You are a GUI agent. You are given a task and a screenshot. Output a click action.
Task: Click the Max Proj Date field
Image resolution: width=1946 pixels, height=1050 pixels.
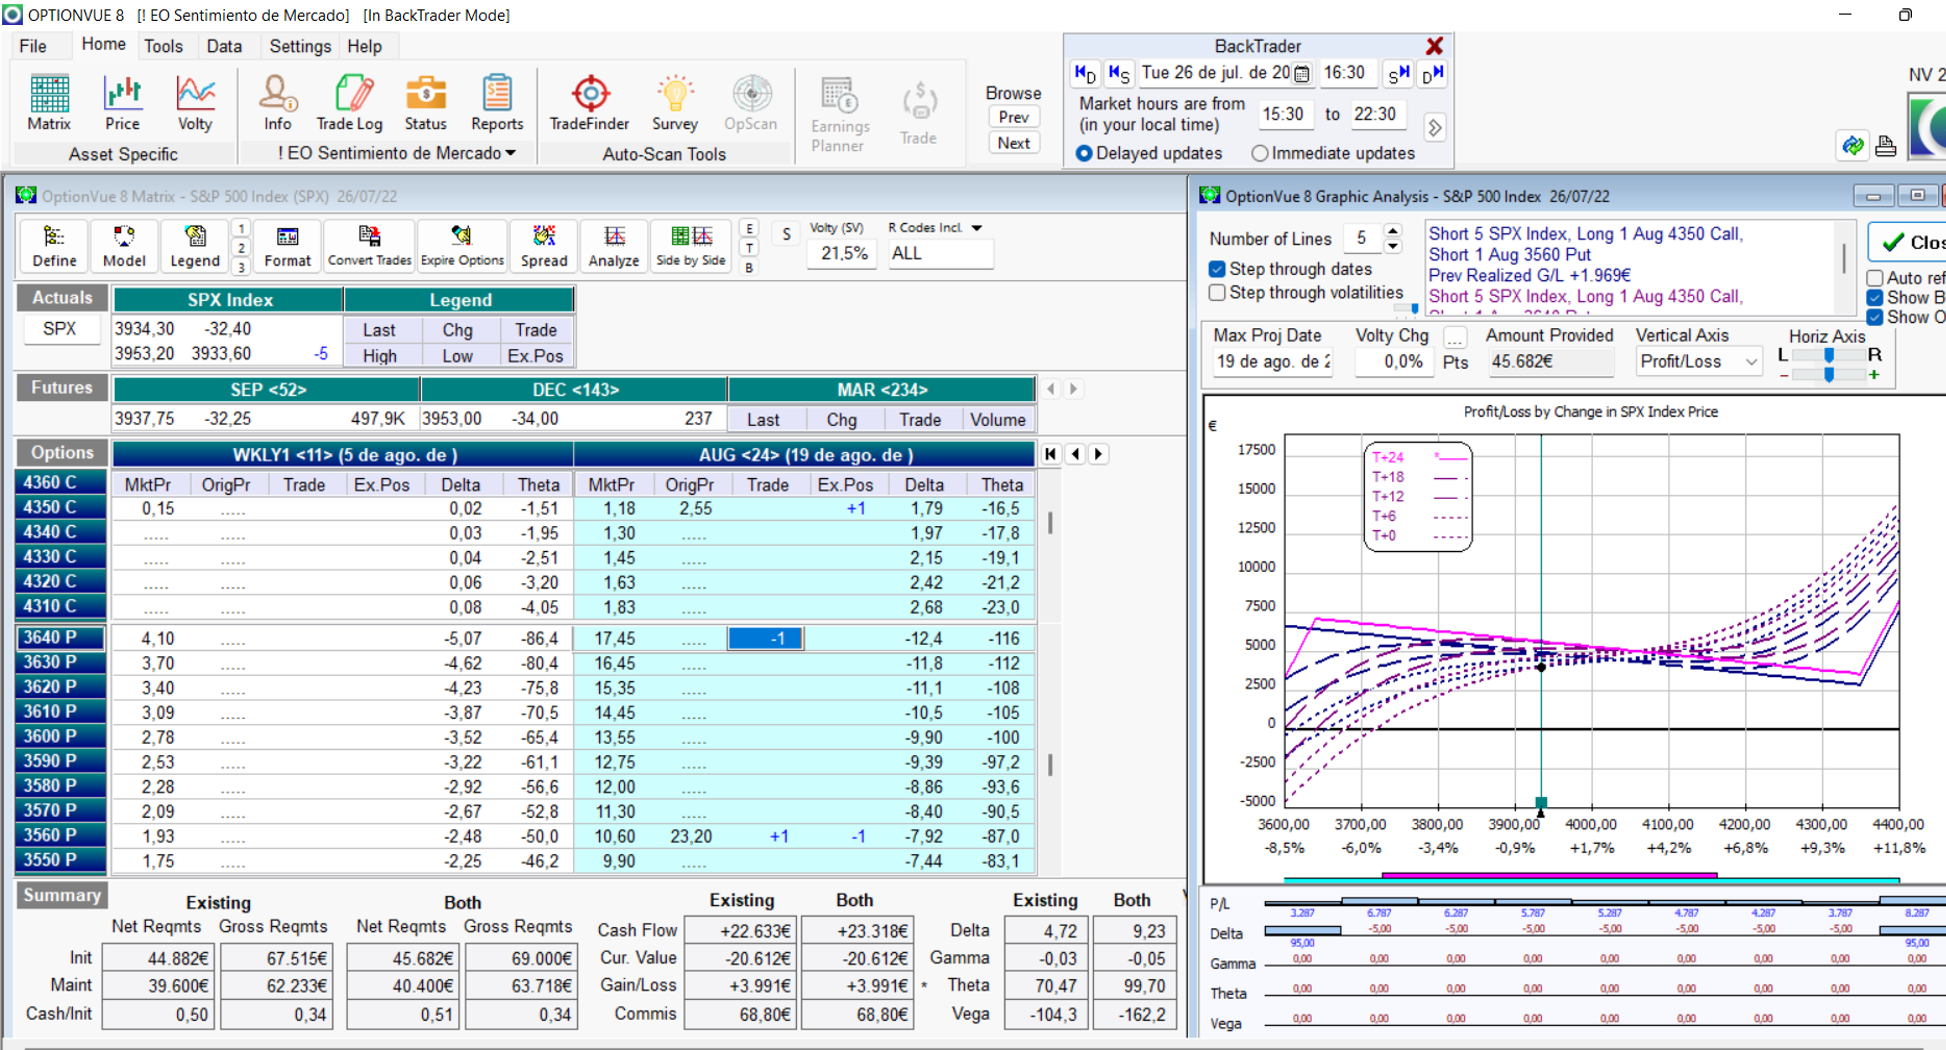[1272, 362]
